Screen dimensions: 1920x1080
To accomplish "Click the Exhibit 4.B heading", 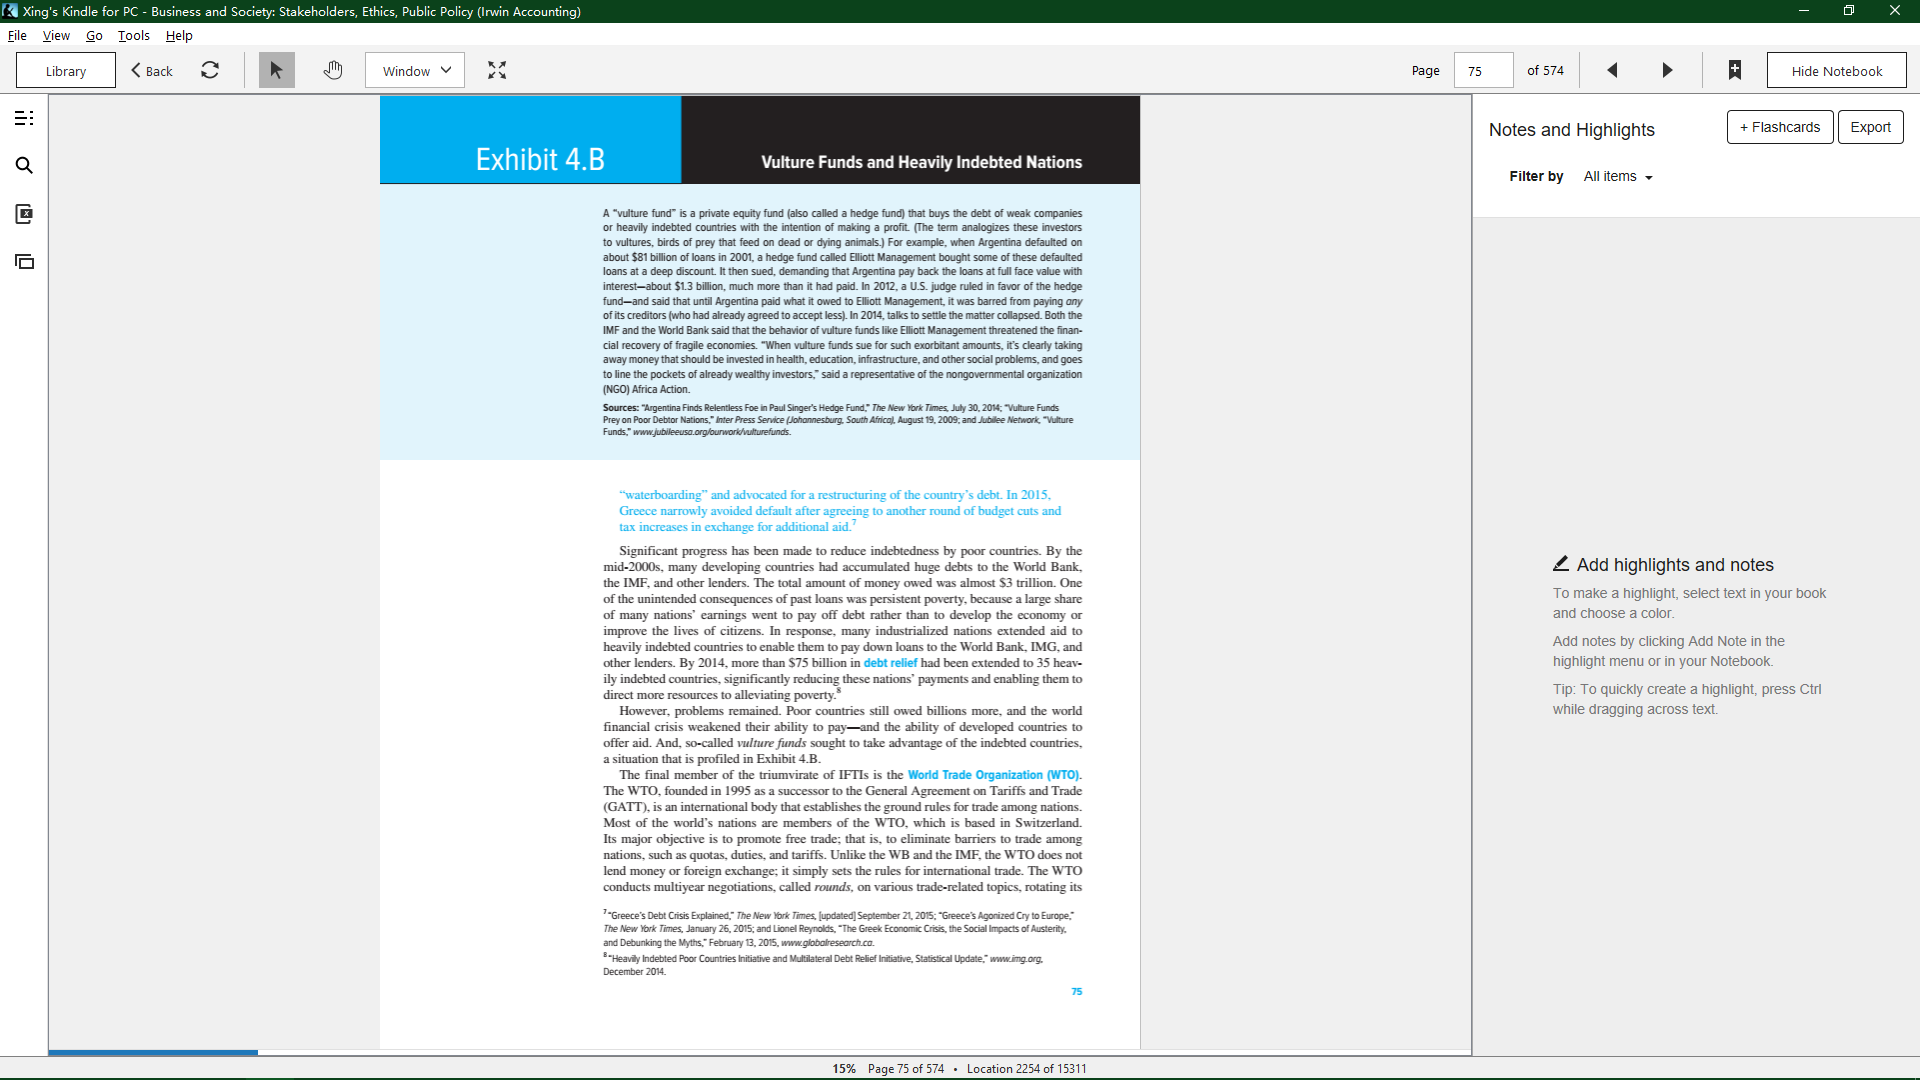I will tap(540, 160).
